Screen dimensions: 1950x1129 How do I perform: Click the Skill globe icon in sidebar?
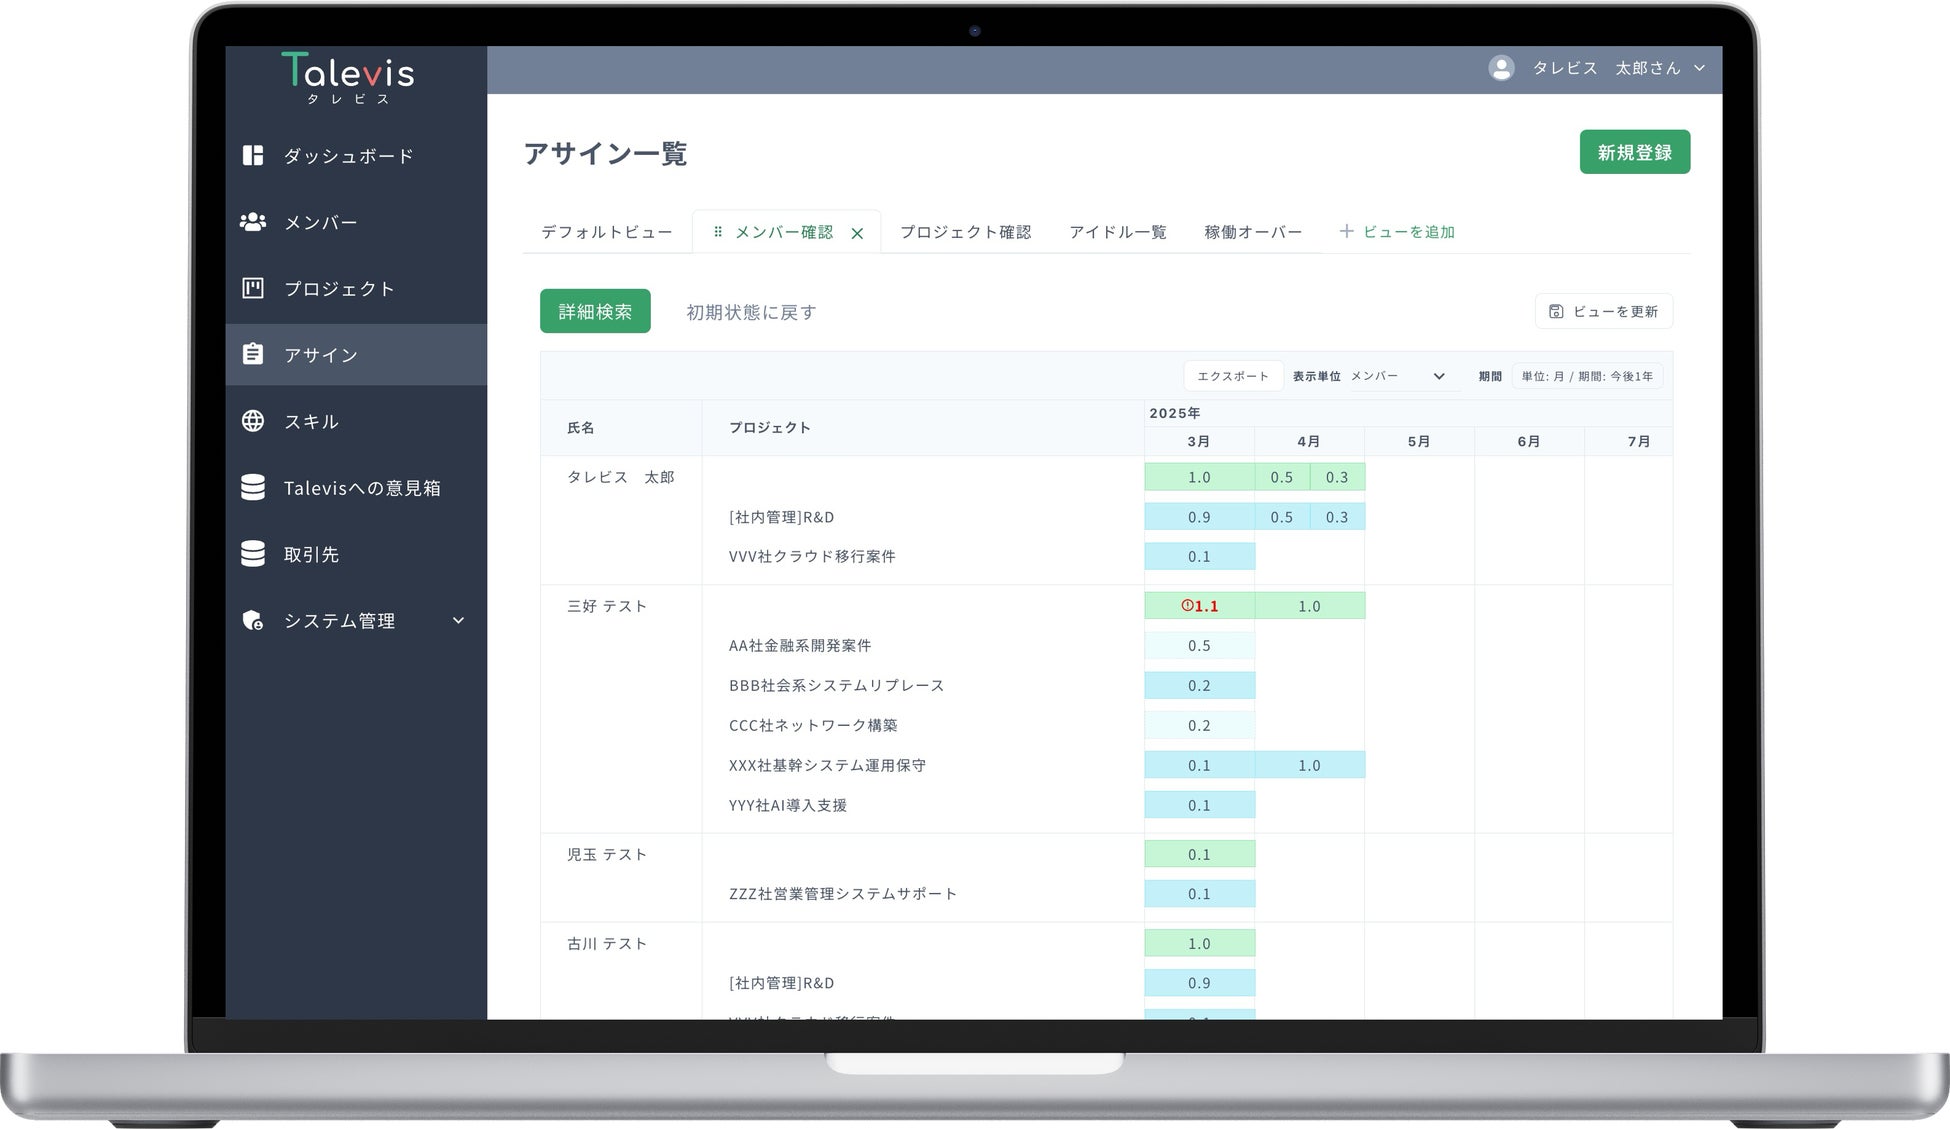coord(253,421)
